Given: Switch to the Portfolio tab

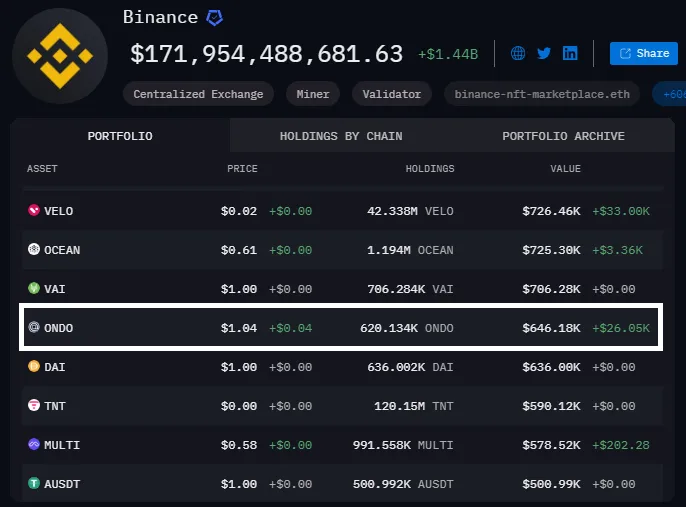Looking at the screenshot, I should 120,136.
